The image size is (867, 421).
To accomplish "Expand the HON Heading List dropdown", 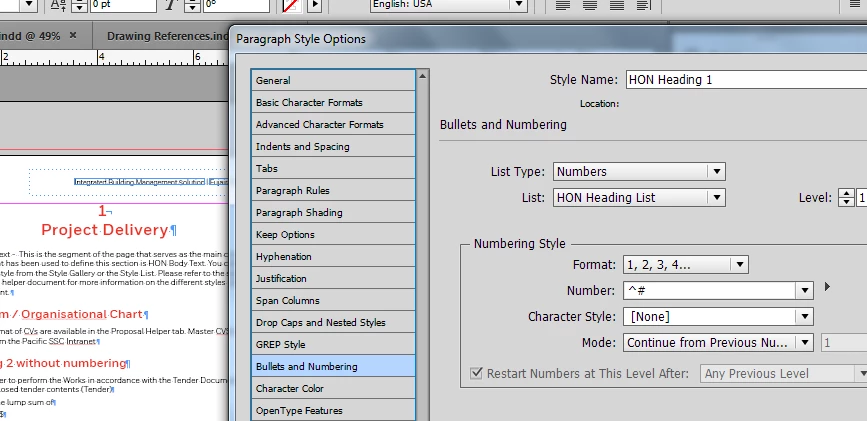I will point(639,197).
